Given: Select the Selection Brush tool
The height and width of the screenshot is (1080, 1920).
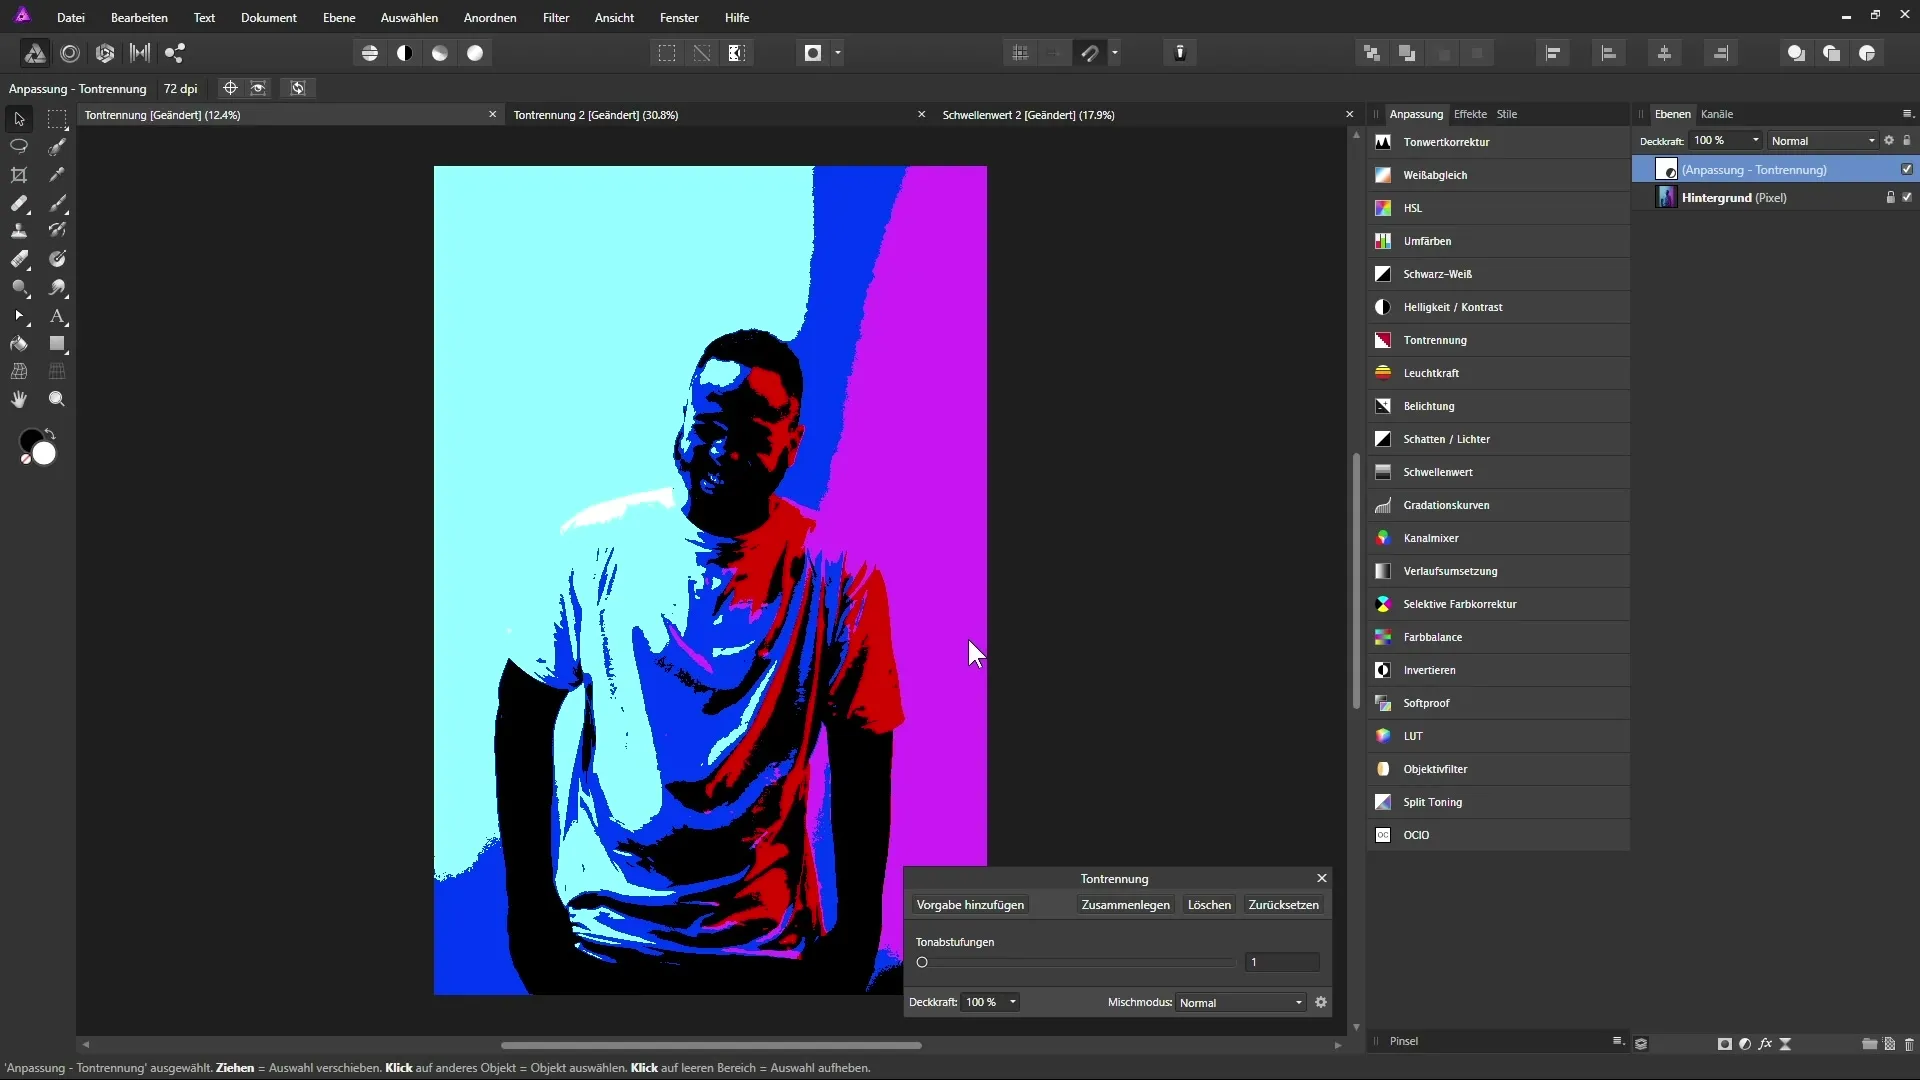Looking at the screenshot, I should [57, 147].
